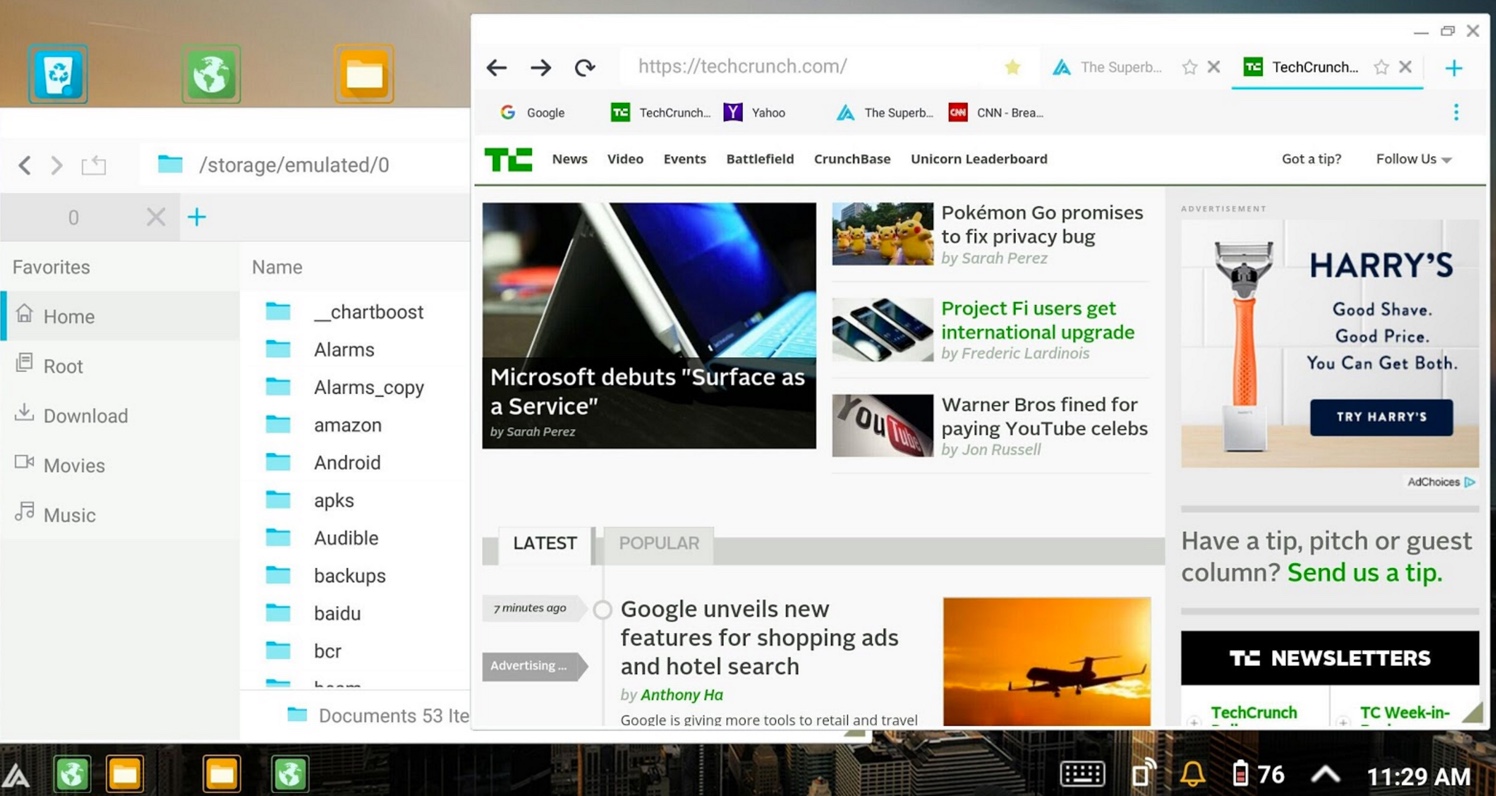Click the file manager up-directory icon

94,165
